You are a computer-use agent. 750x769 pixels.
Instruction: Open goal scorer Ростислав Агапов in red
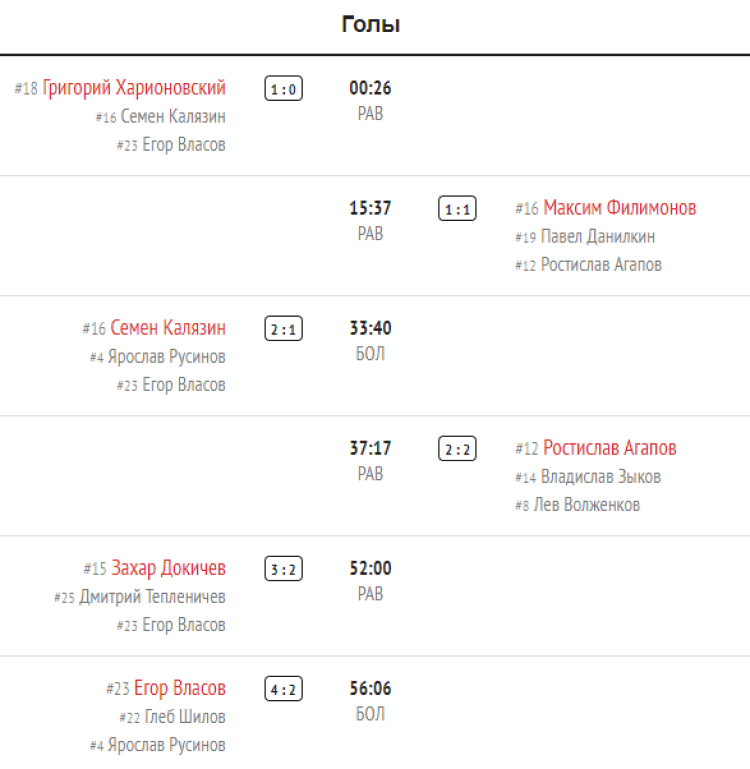[610, 448]
